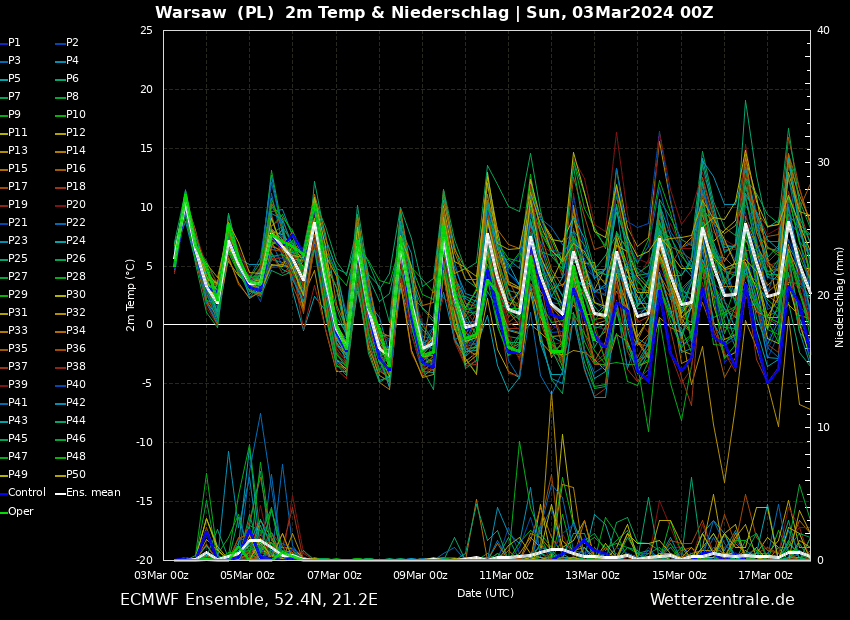This screenshot has height=620, width=850.
Task: Open the 'Wetterzentrale.de' source label
Action: [722, 599]
